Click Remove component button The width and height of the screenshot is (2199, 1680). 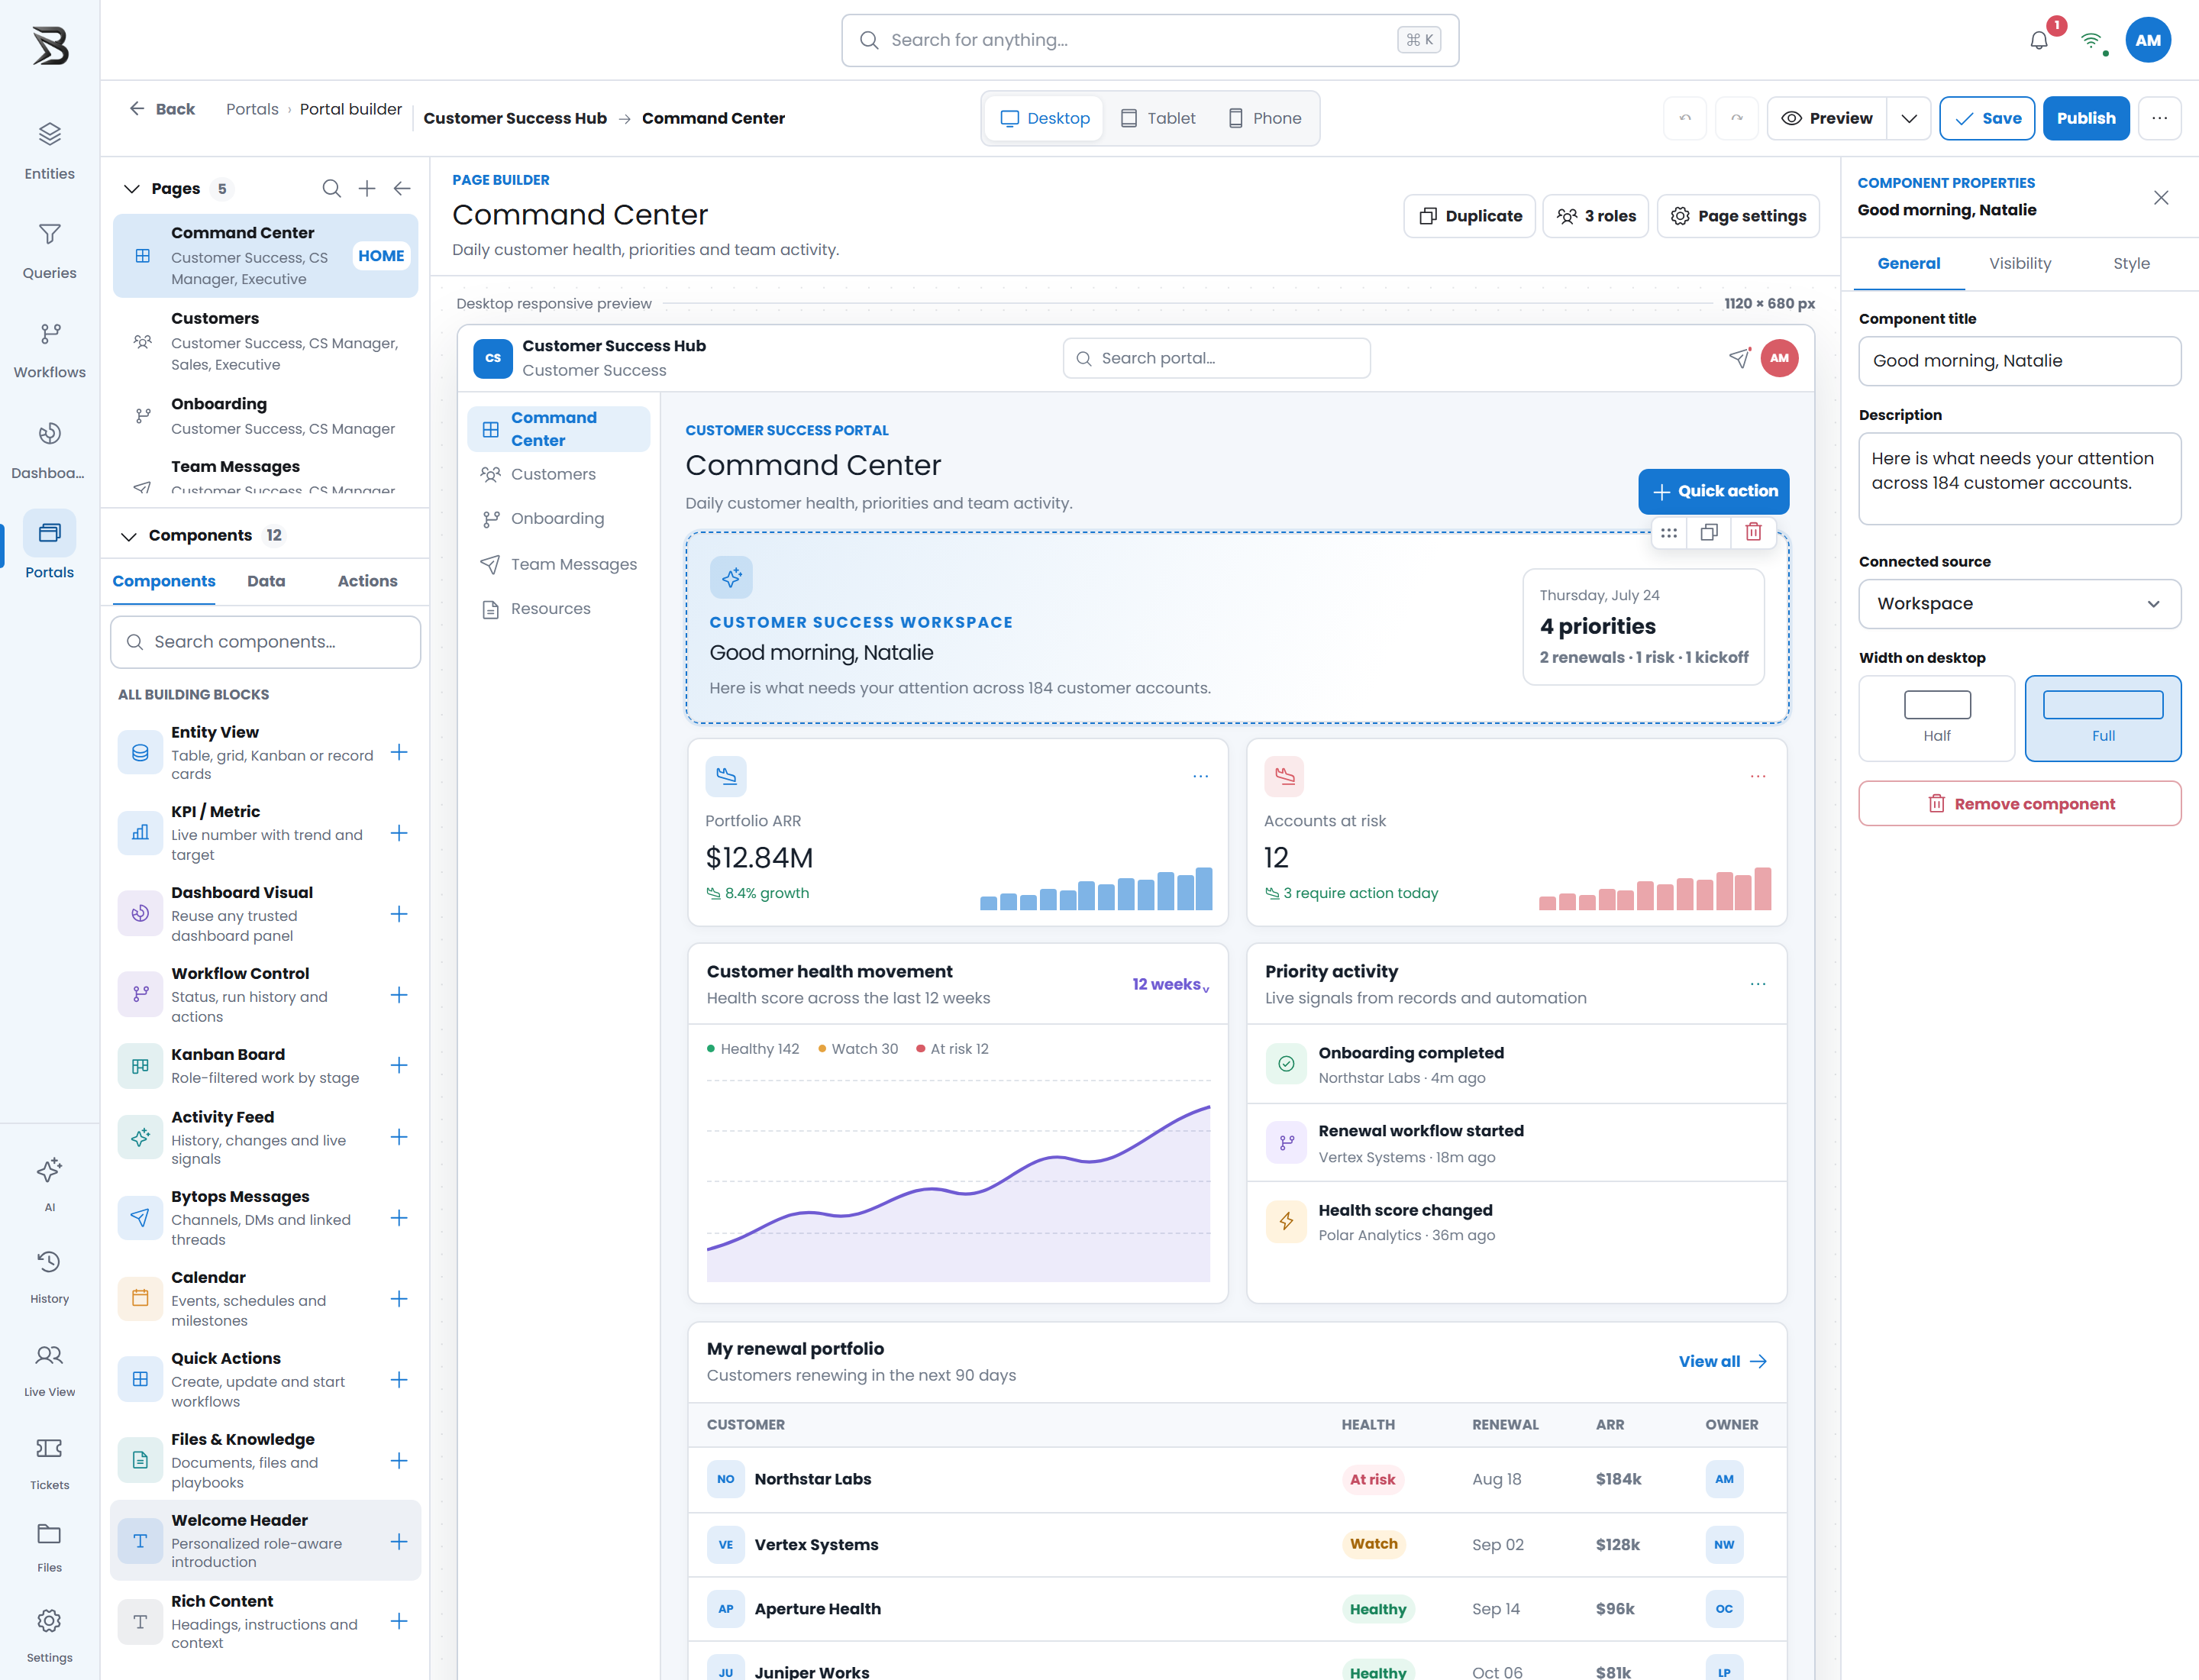point(2019,804)
